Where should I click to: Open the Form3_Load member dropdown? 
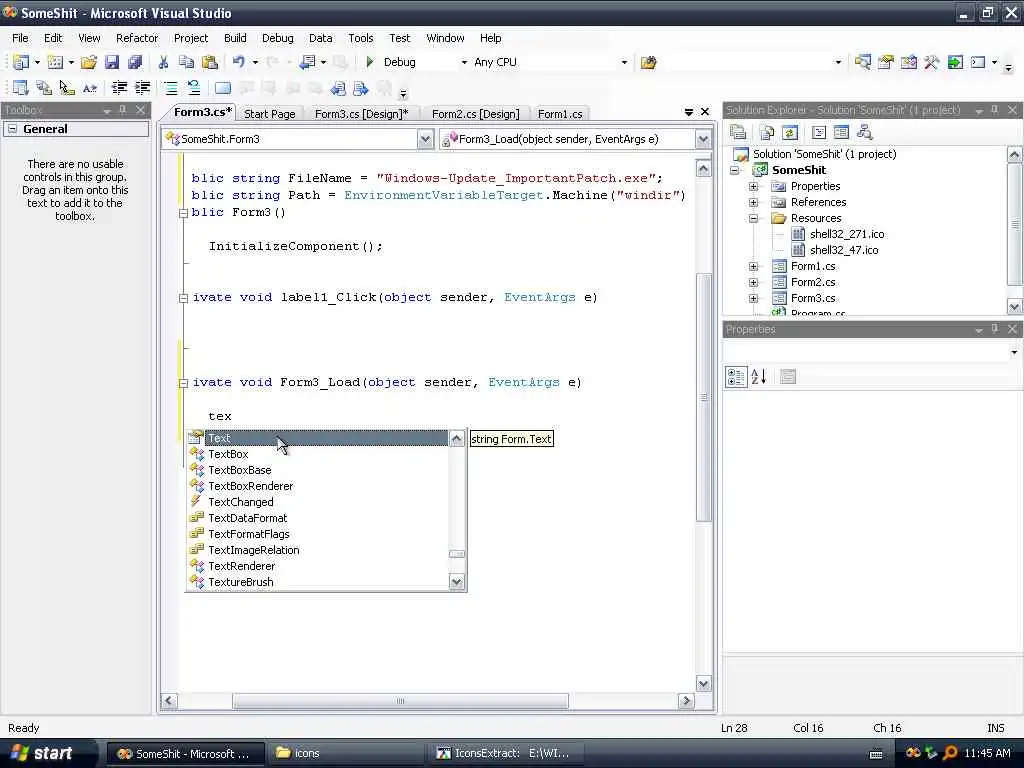coord(703,139)
